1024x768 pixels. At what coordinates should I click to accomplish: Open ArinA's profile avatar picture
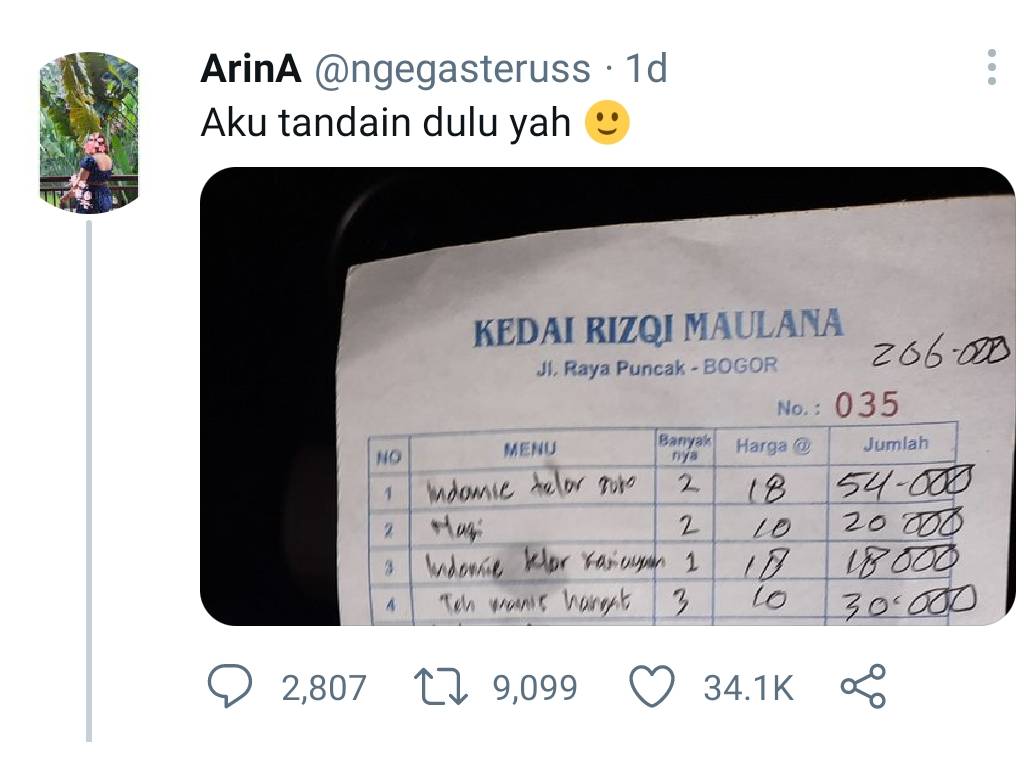[x=89, y=133]
